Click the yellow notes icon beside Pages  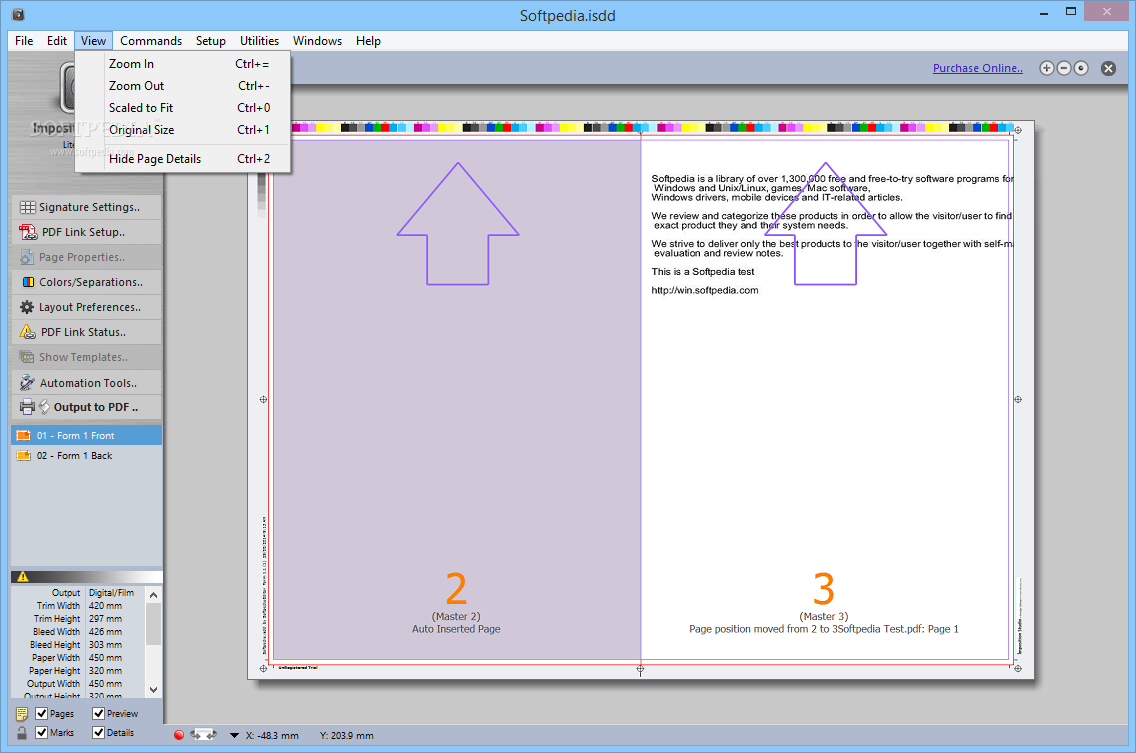click(22, 714)
